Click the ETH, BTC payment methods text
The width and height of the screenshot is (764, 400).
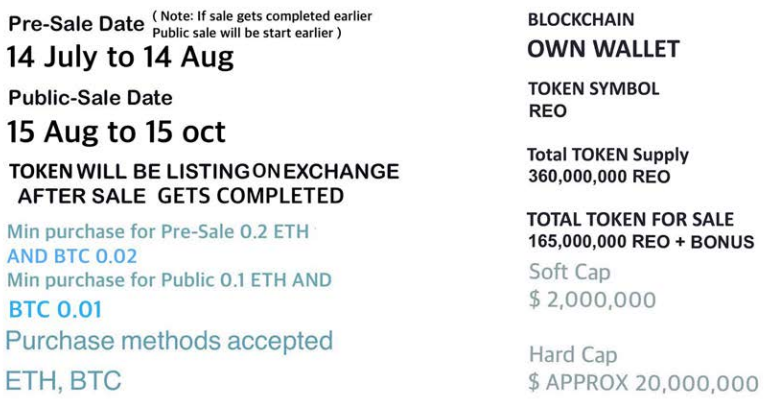pyautogui.click(x=63, y=381)
